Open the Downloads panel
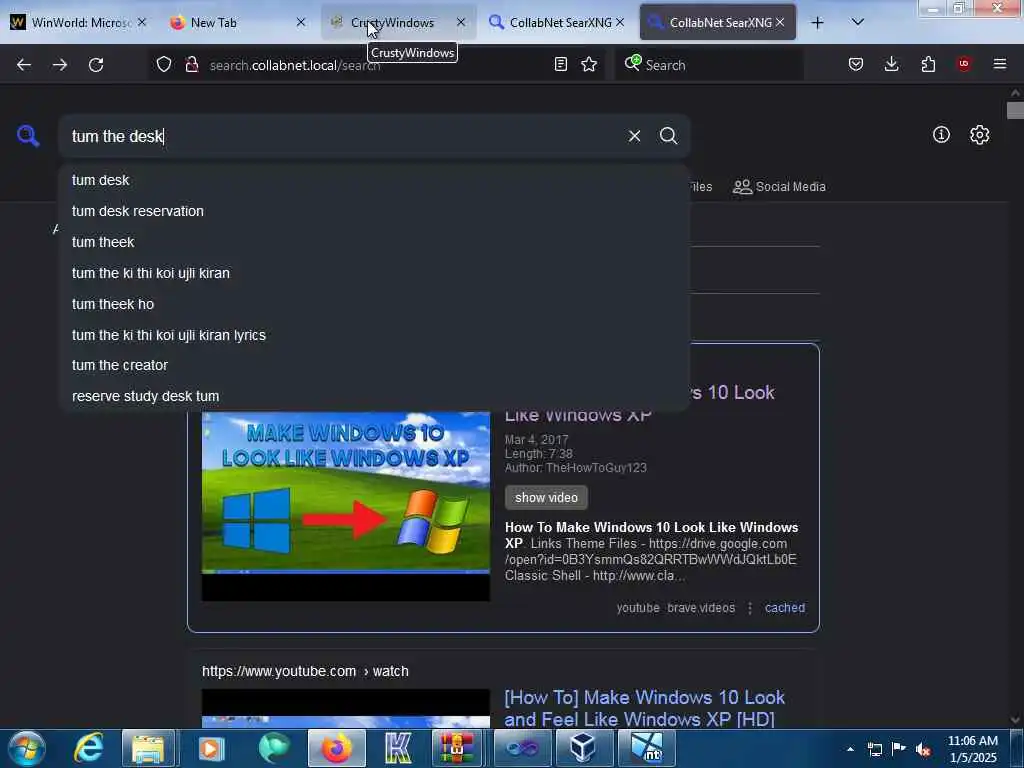1024x768 pixels. (891, 64)
